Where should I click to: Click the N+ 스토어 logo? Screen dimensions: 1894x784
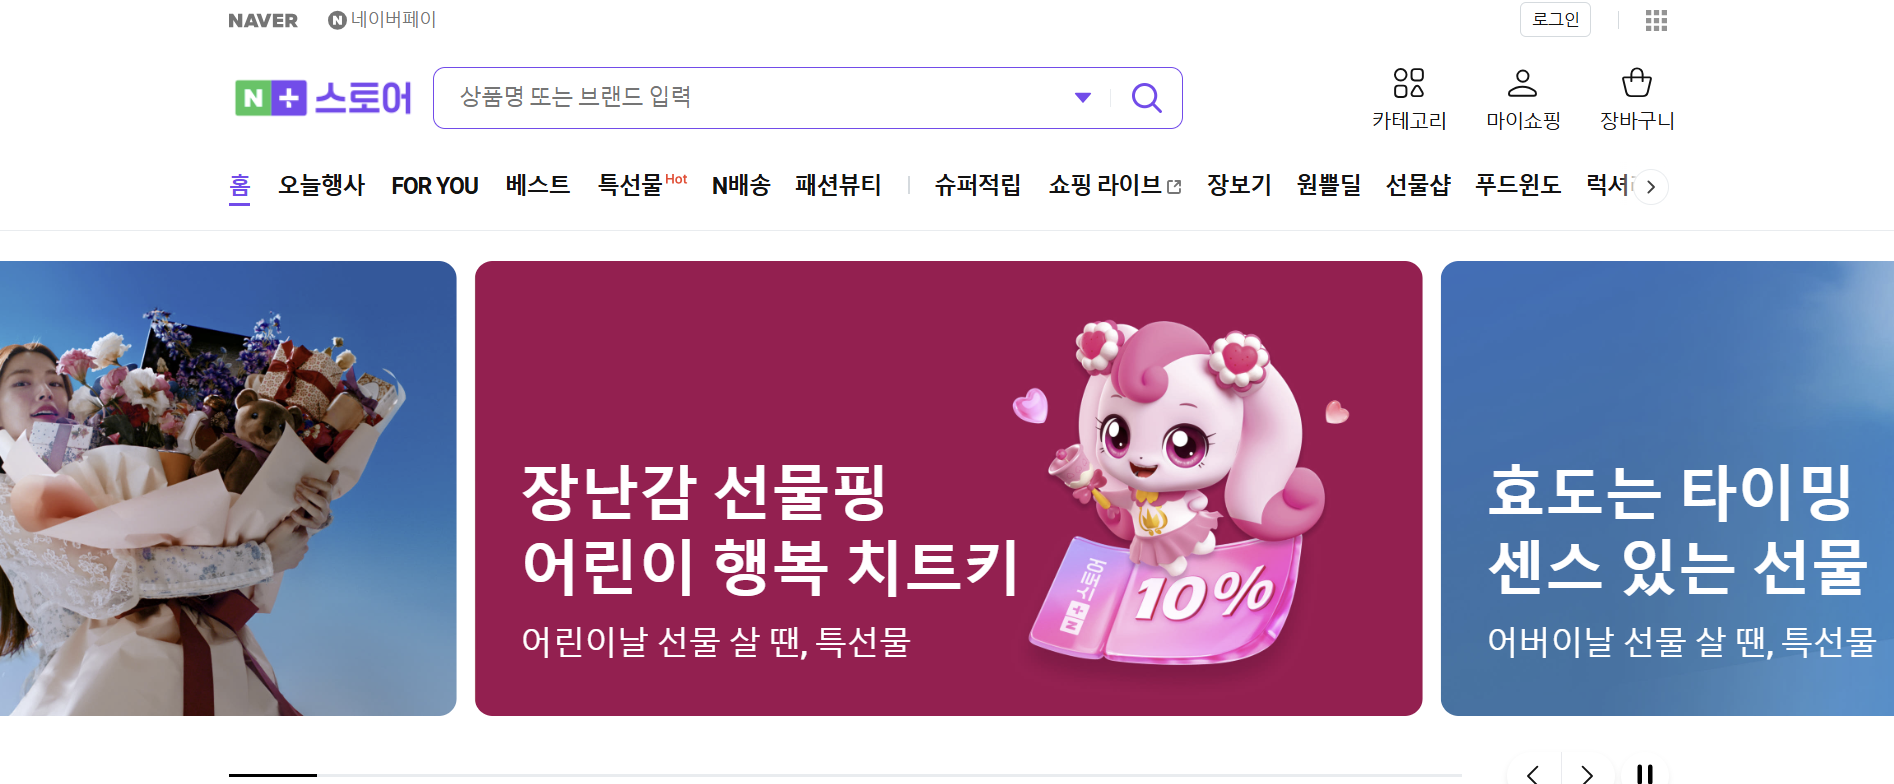pyautogui.click(x=323, y=98)
